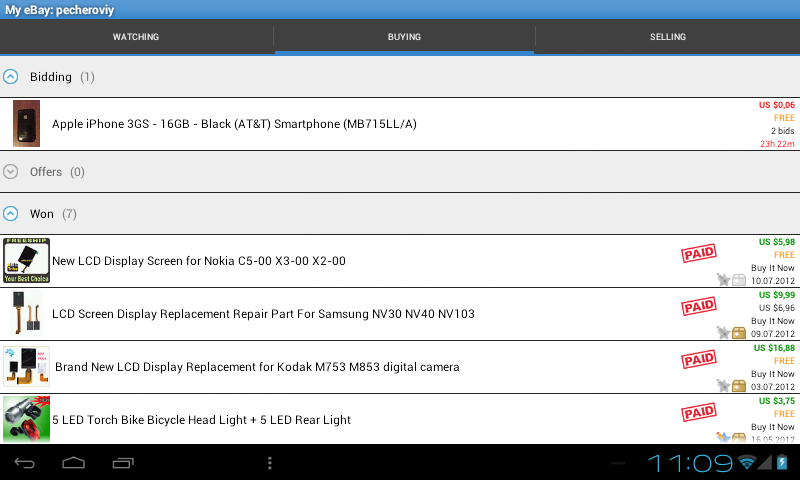Tap PAID stamp on LED Torch row
800x480 pixels.
point(699,412)
